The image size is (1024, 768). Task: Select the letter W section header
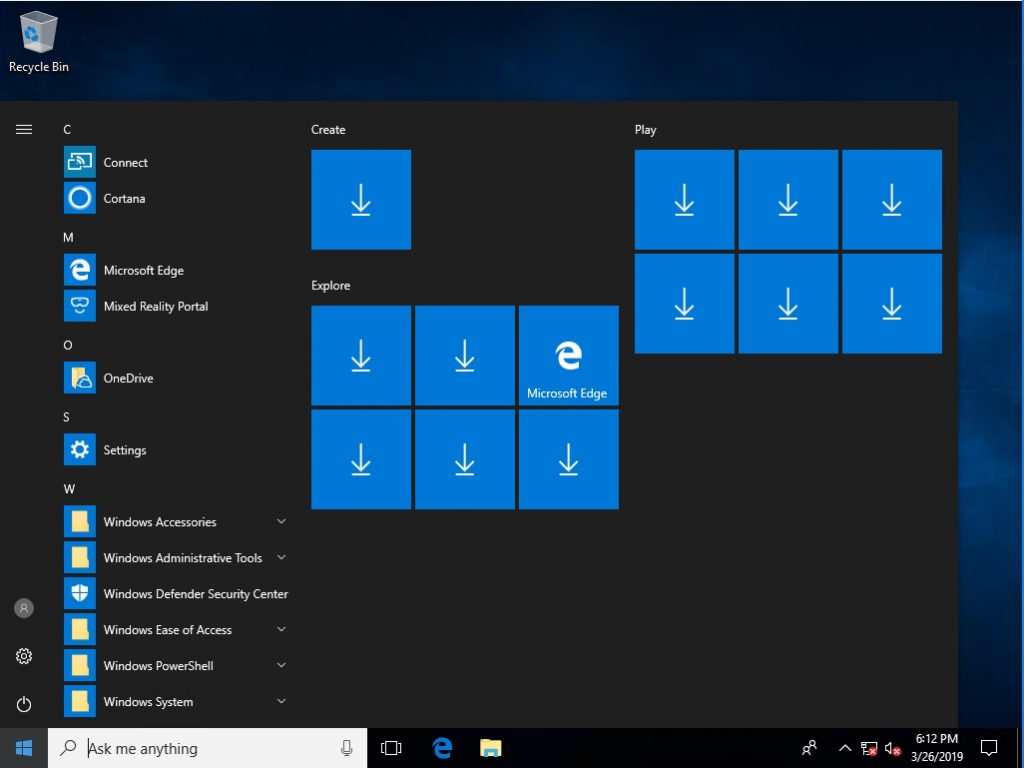tap(69, 488)
